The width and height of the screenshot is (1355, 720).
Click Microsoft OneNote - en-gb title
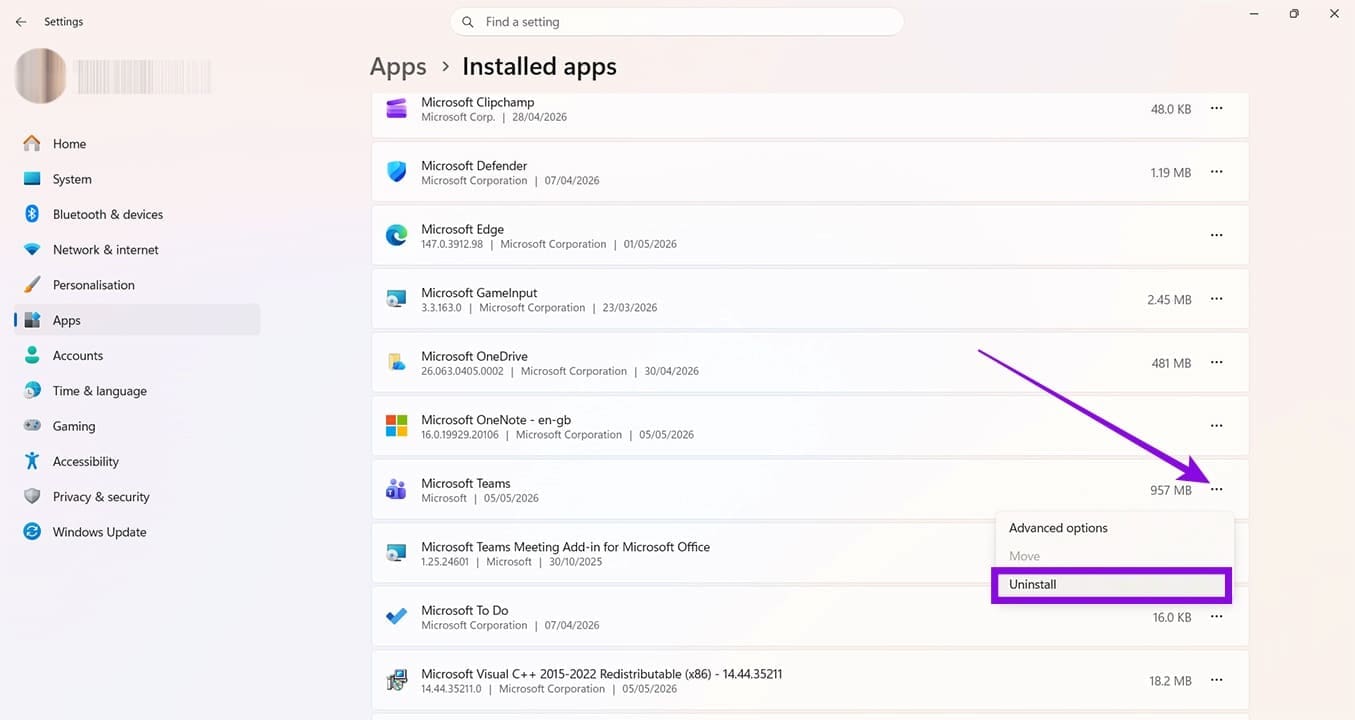tap(496, 420)
